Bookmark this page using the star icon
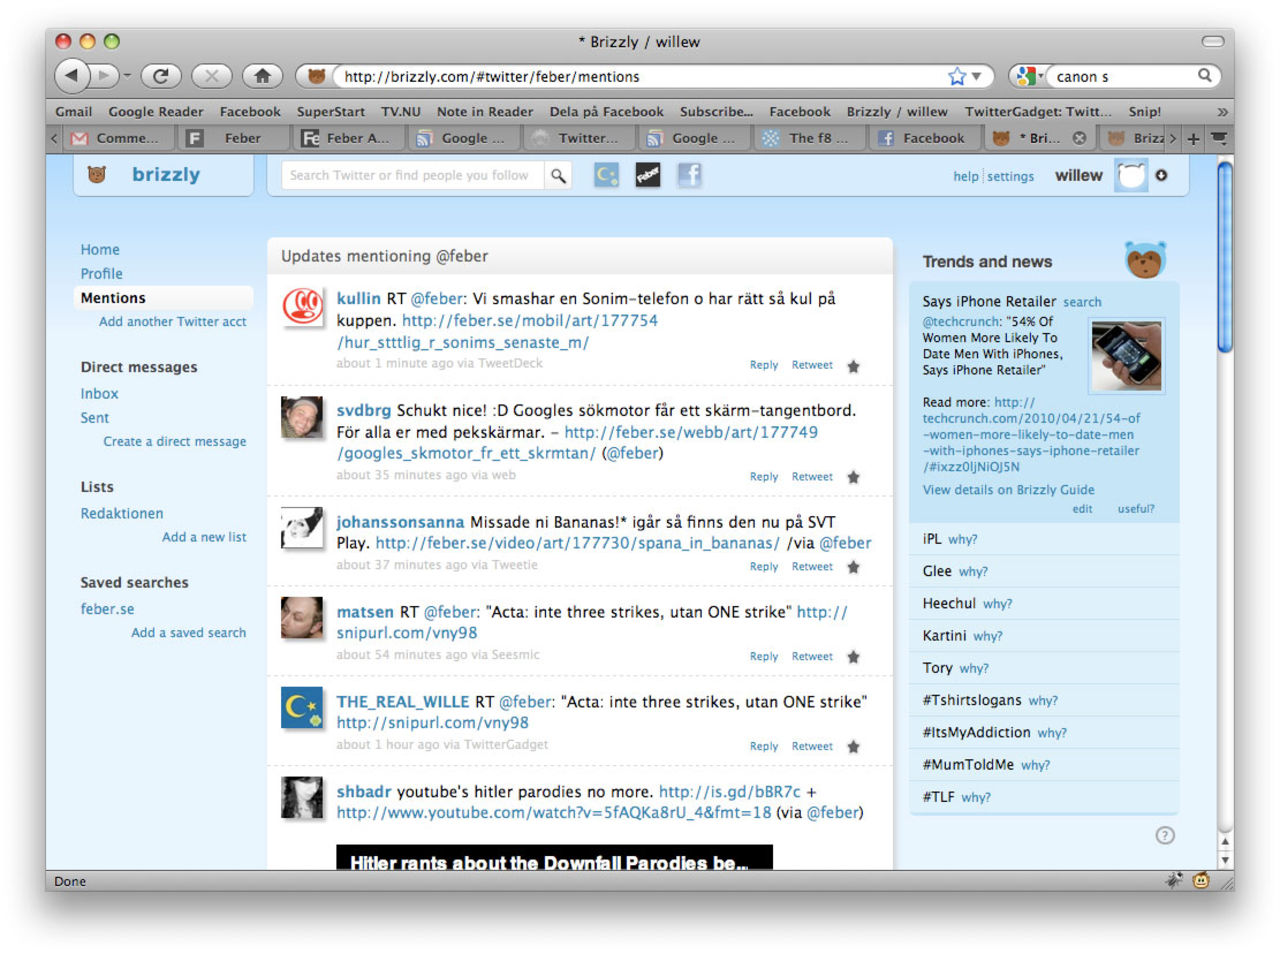This screenshot has height=954, width=1280. pyautogui.click(x=957, y=76)
